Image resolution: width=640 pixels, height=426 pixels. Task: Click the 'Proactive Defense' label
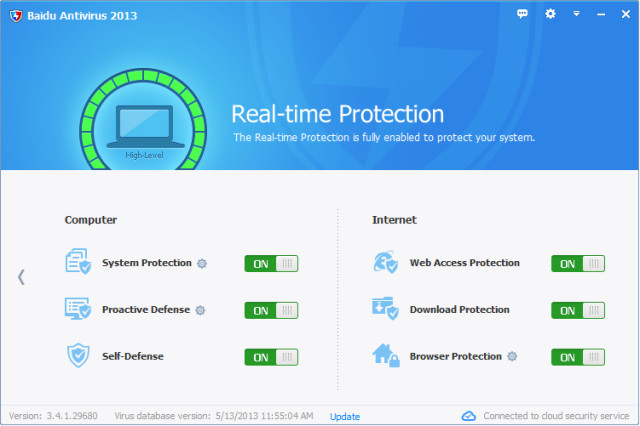[x=146, y=310]
